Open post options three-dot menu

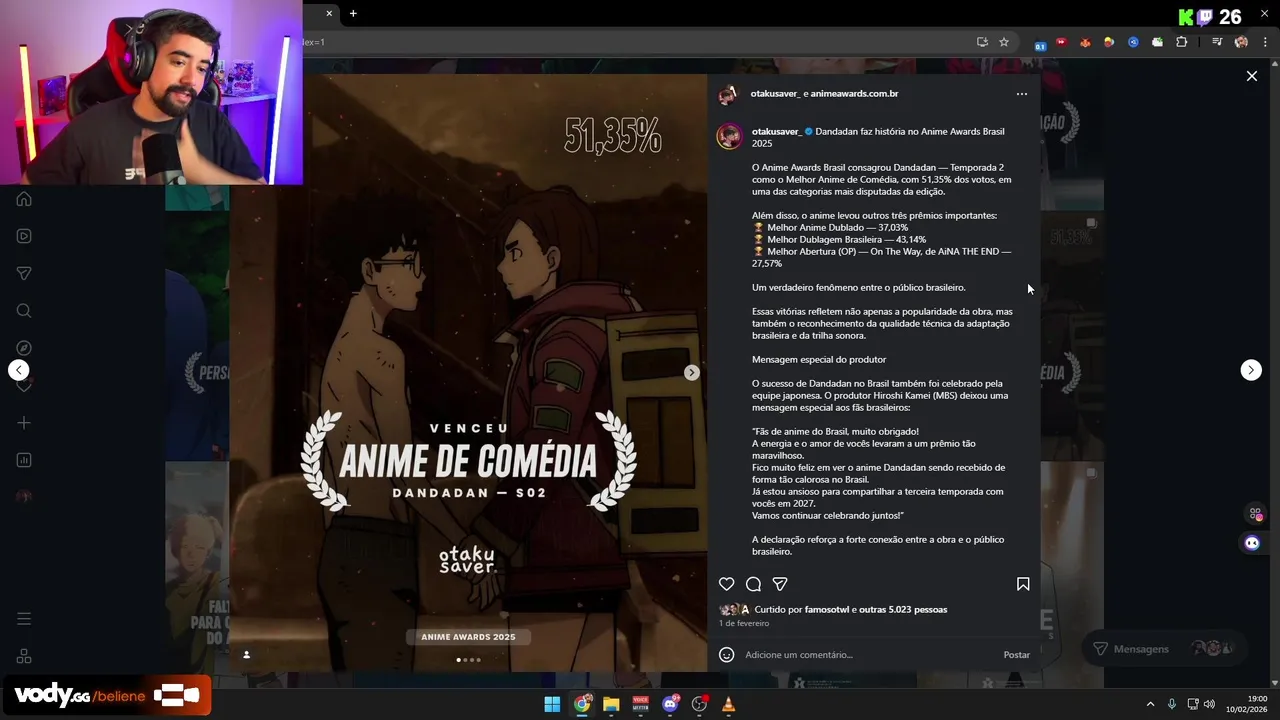pos(1021,94)
